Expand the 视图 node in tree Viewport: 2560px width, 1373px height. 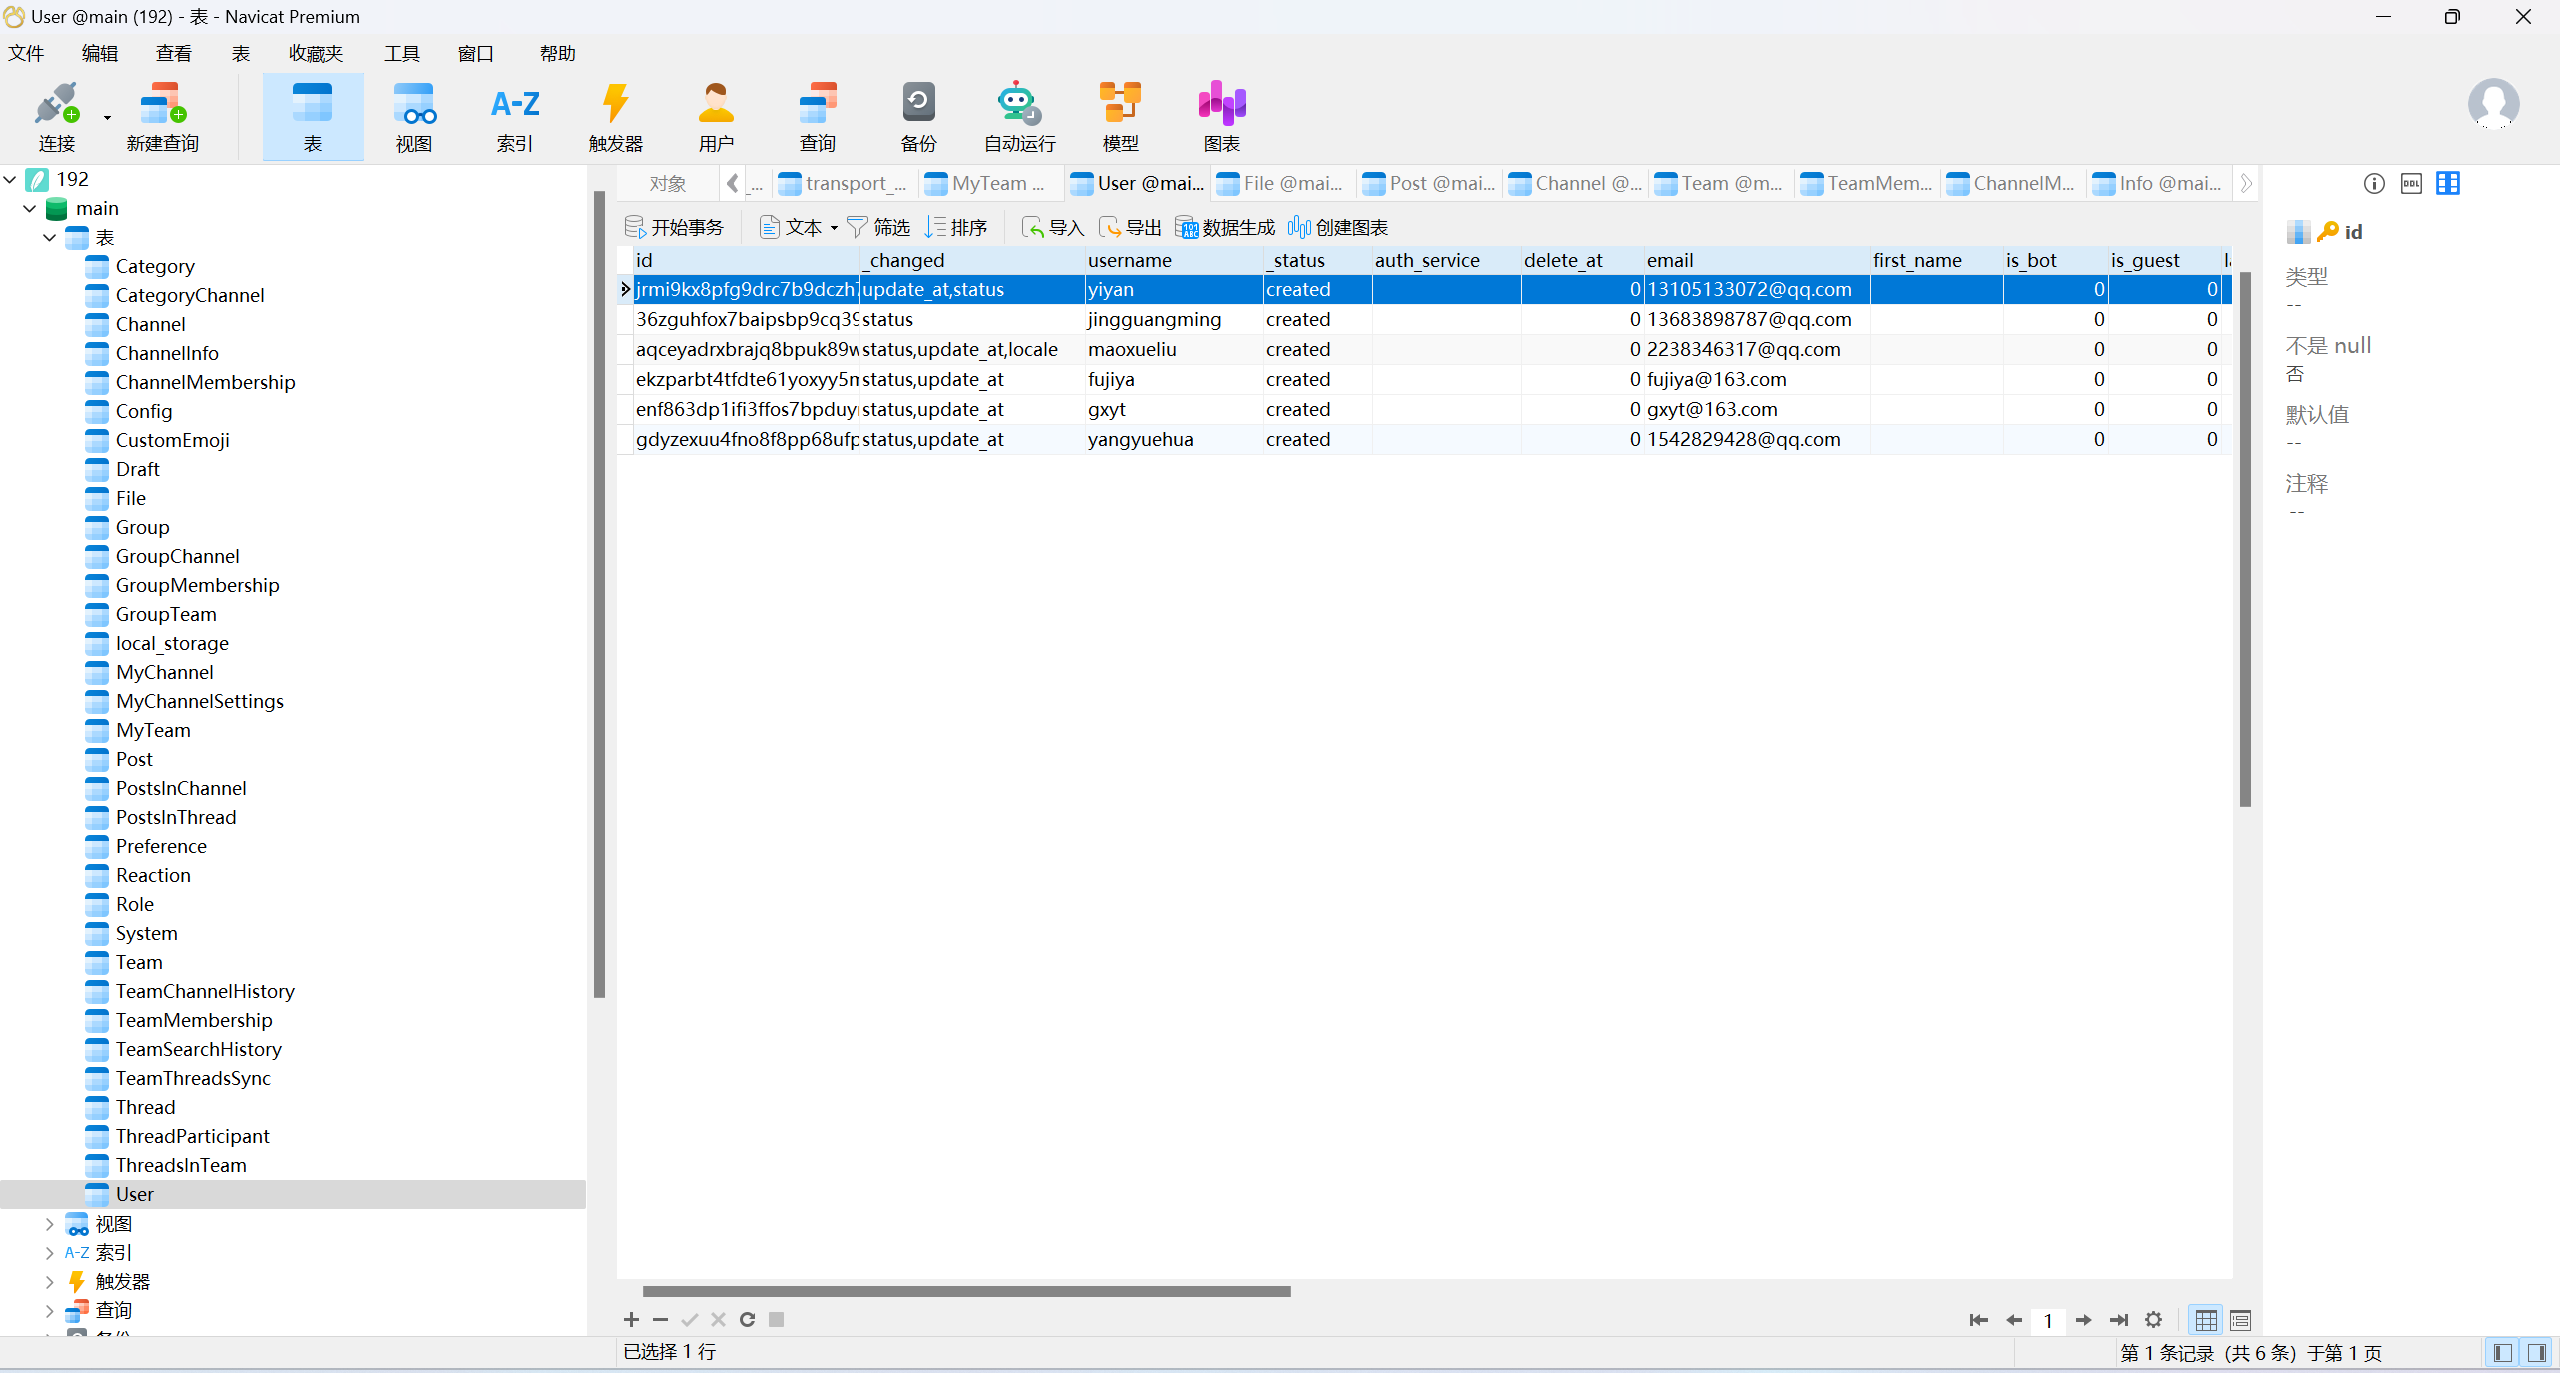point(49,1224)
